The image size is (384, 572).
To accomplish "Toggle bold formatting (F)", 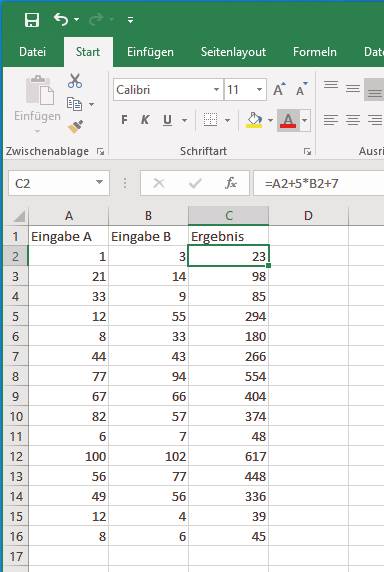I will click(x=124, y=120).
